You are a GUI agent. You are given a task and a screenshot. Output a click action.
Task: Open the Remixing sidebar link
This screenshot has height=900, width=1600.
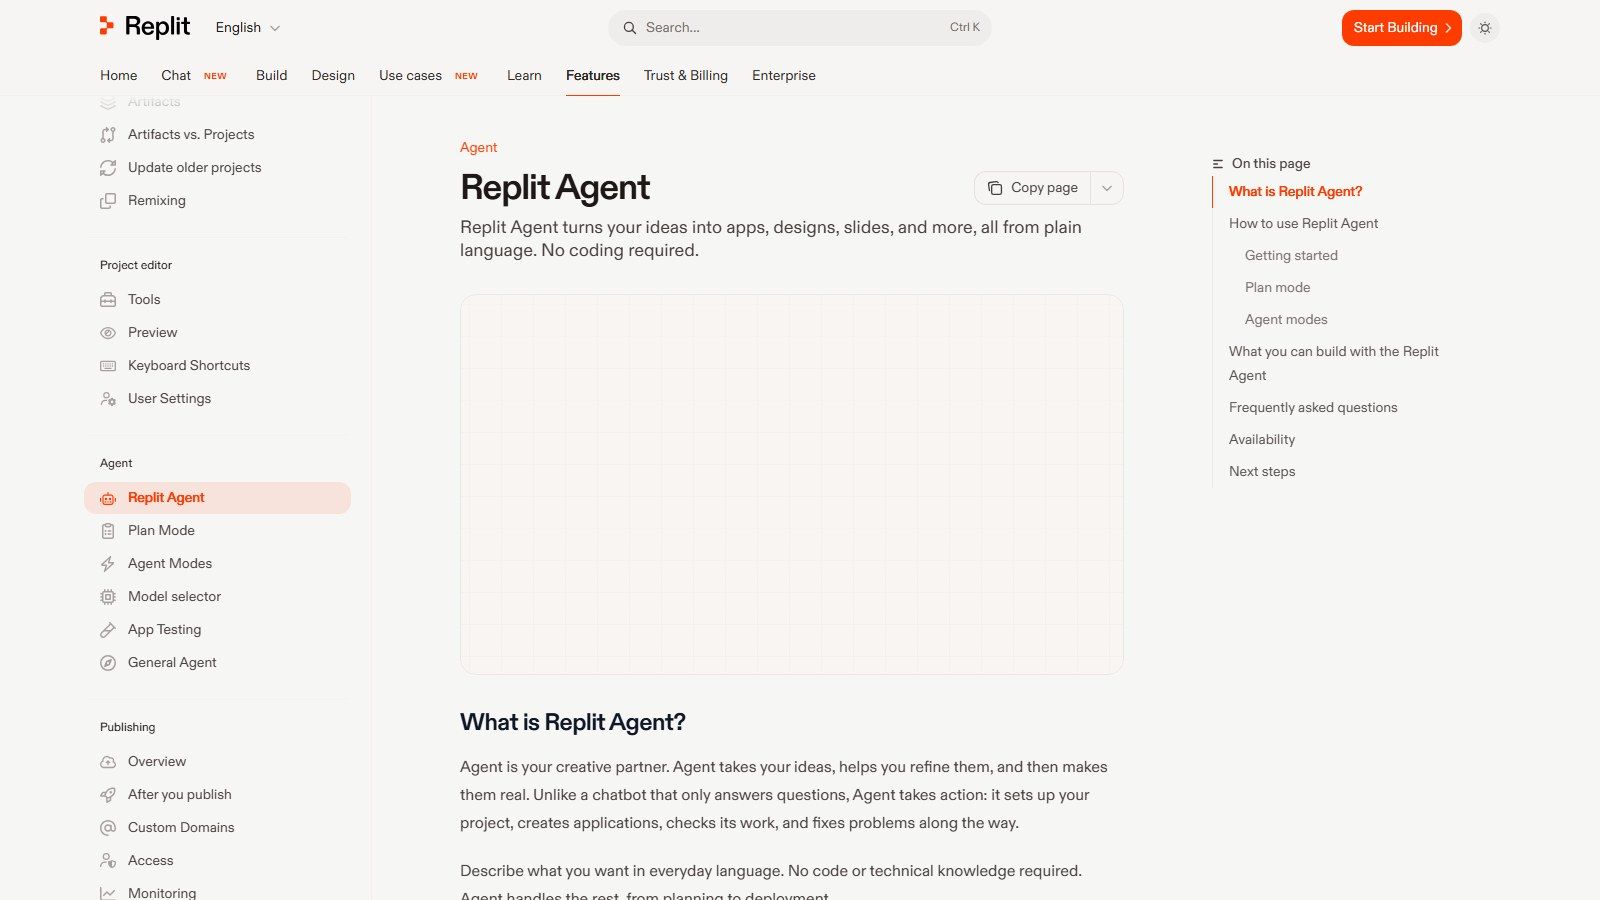(218, 201)
